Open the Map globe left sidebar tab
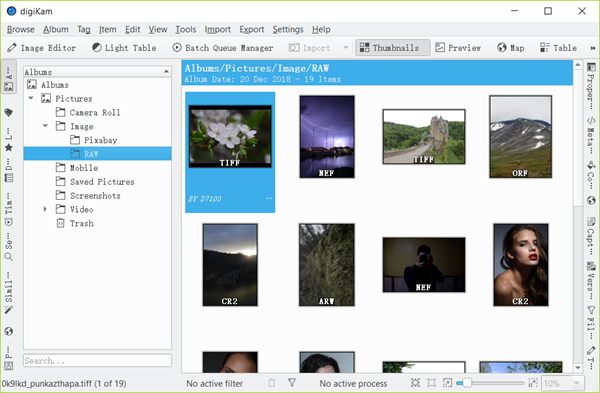Screen dimensions: 600x393 coord(8,331)
